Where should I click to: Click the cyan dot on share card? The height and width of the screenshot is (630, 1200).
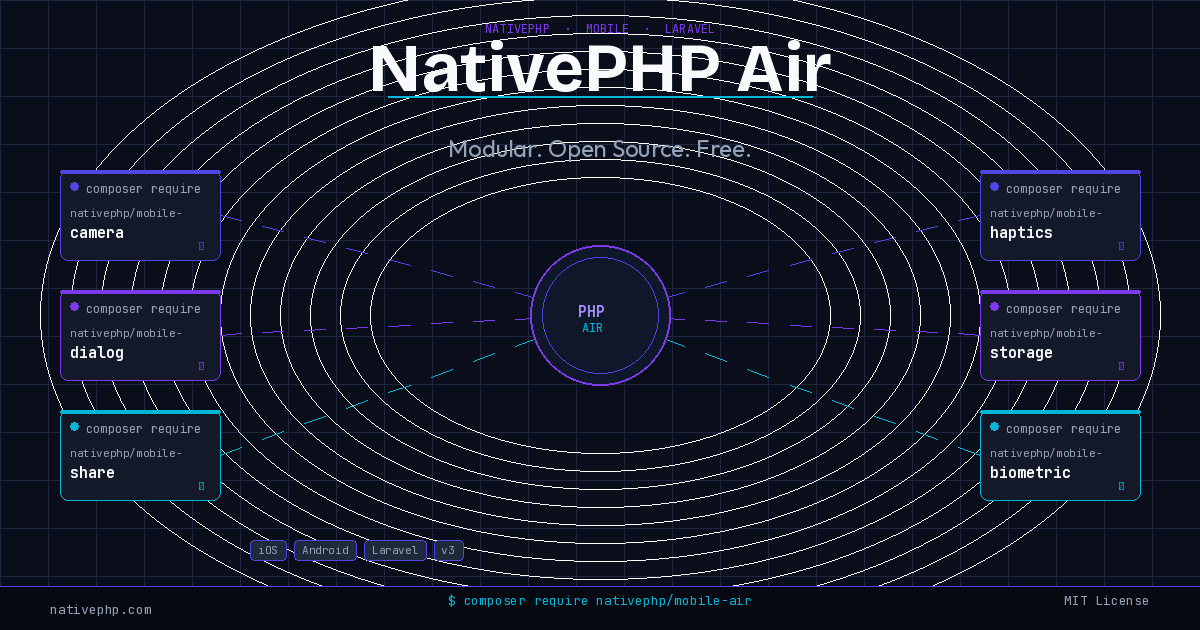click(74, 427)
